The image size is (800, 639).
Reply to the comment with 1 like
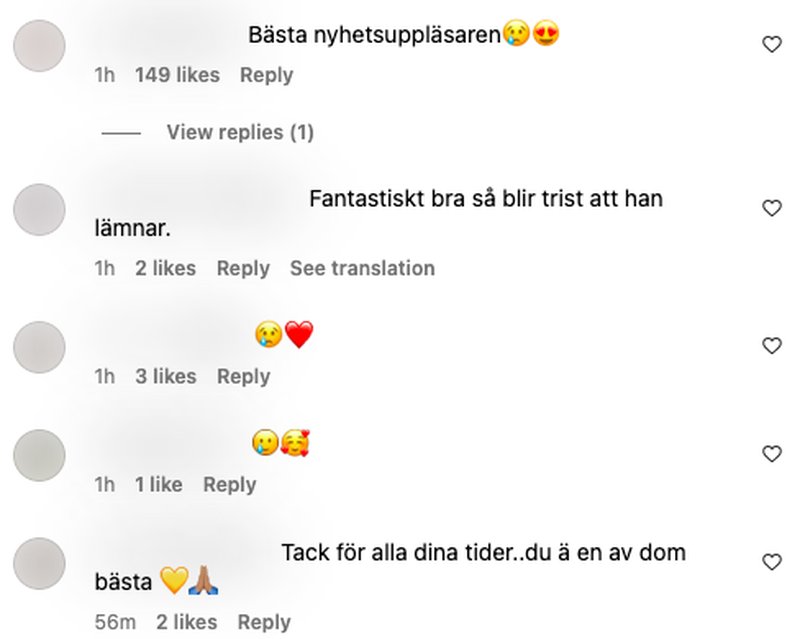(x=230, y=485)
